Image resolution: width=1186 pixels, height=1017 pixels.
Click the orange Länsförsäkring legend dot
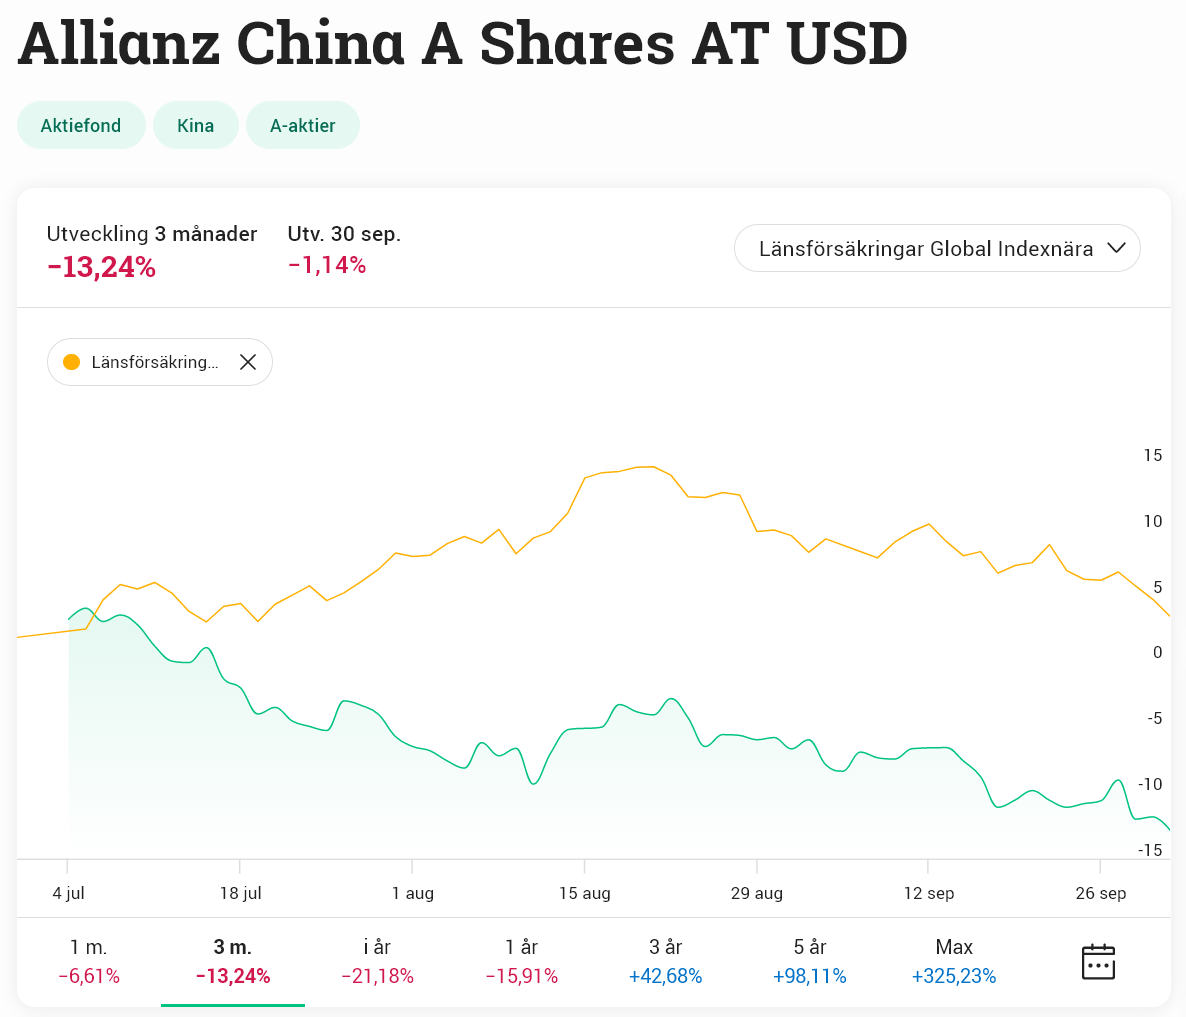click(x=71, y=362)
